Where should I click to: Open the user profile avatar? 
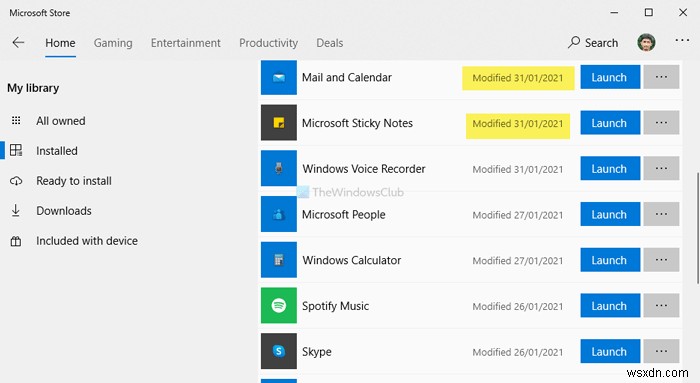(x=646, y=43)
